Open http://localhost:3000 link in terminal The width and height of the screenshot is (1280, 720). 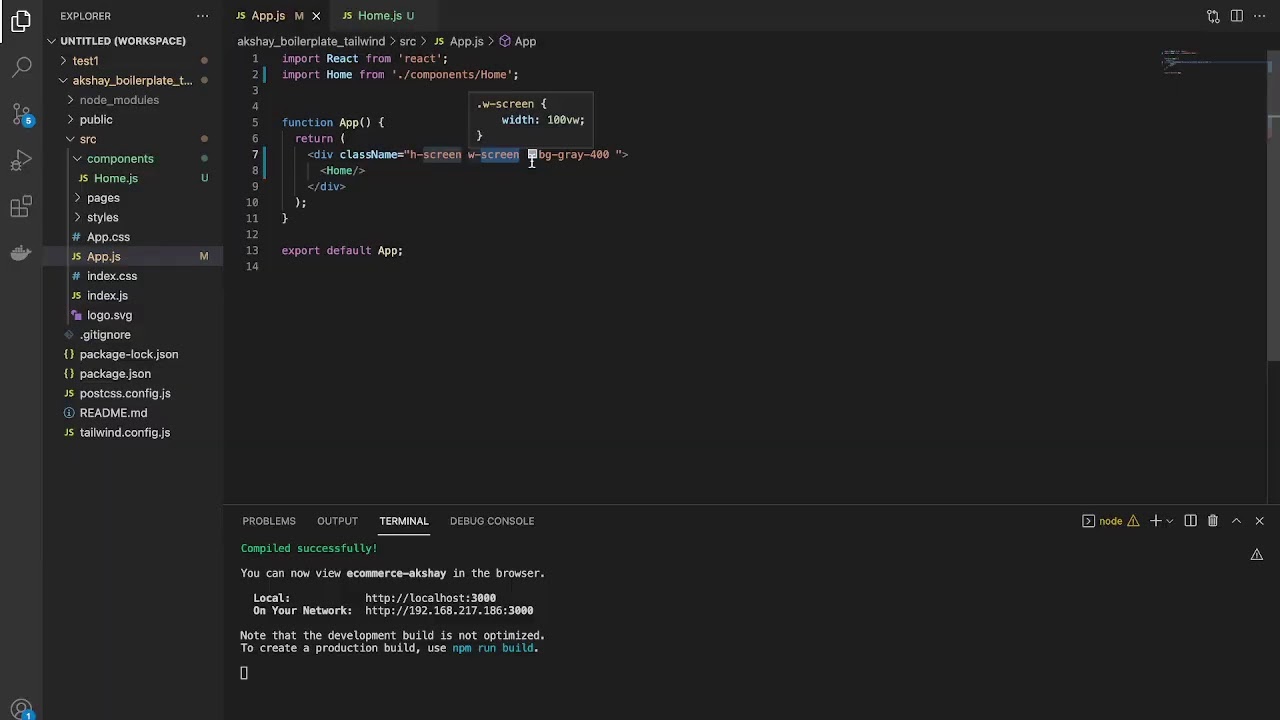point(430,598)
